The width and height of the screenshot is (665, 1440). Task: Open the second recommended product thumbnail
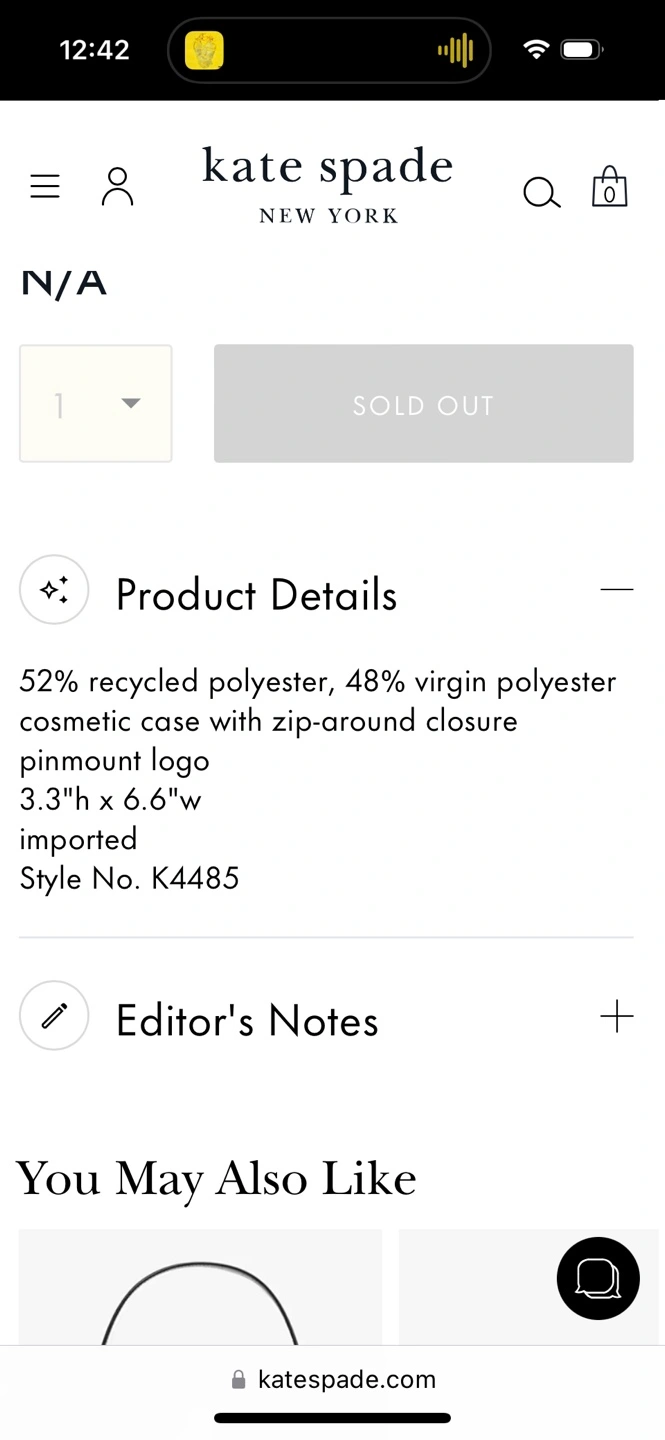click(x=470, y=1288)
